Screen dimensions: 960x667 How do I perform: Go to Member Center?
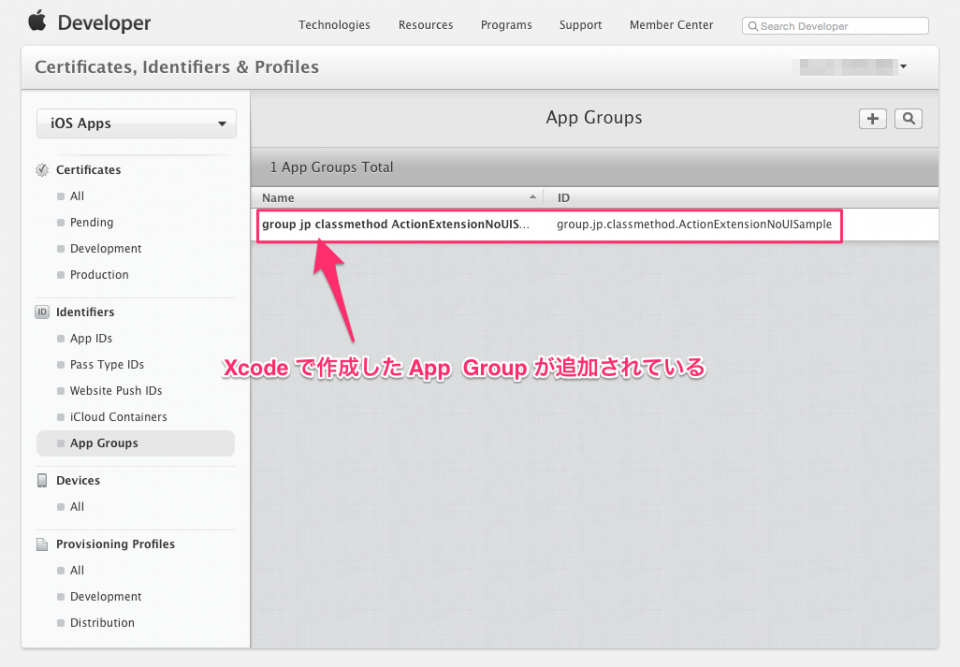671,25
